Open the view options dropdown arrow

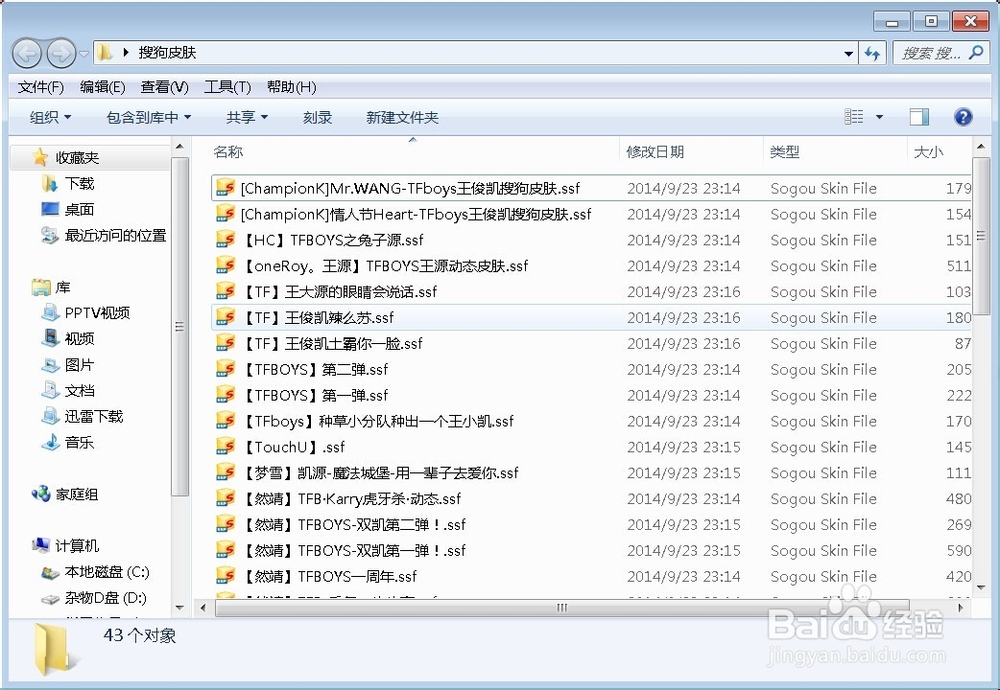(x=879, y=117)
